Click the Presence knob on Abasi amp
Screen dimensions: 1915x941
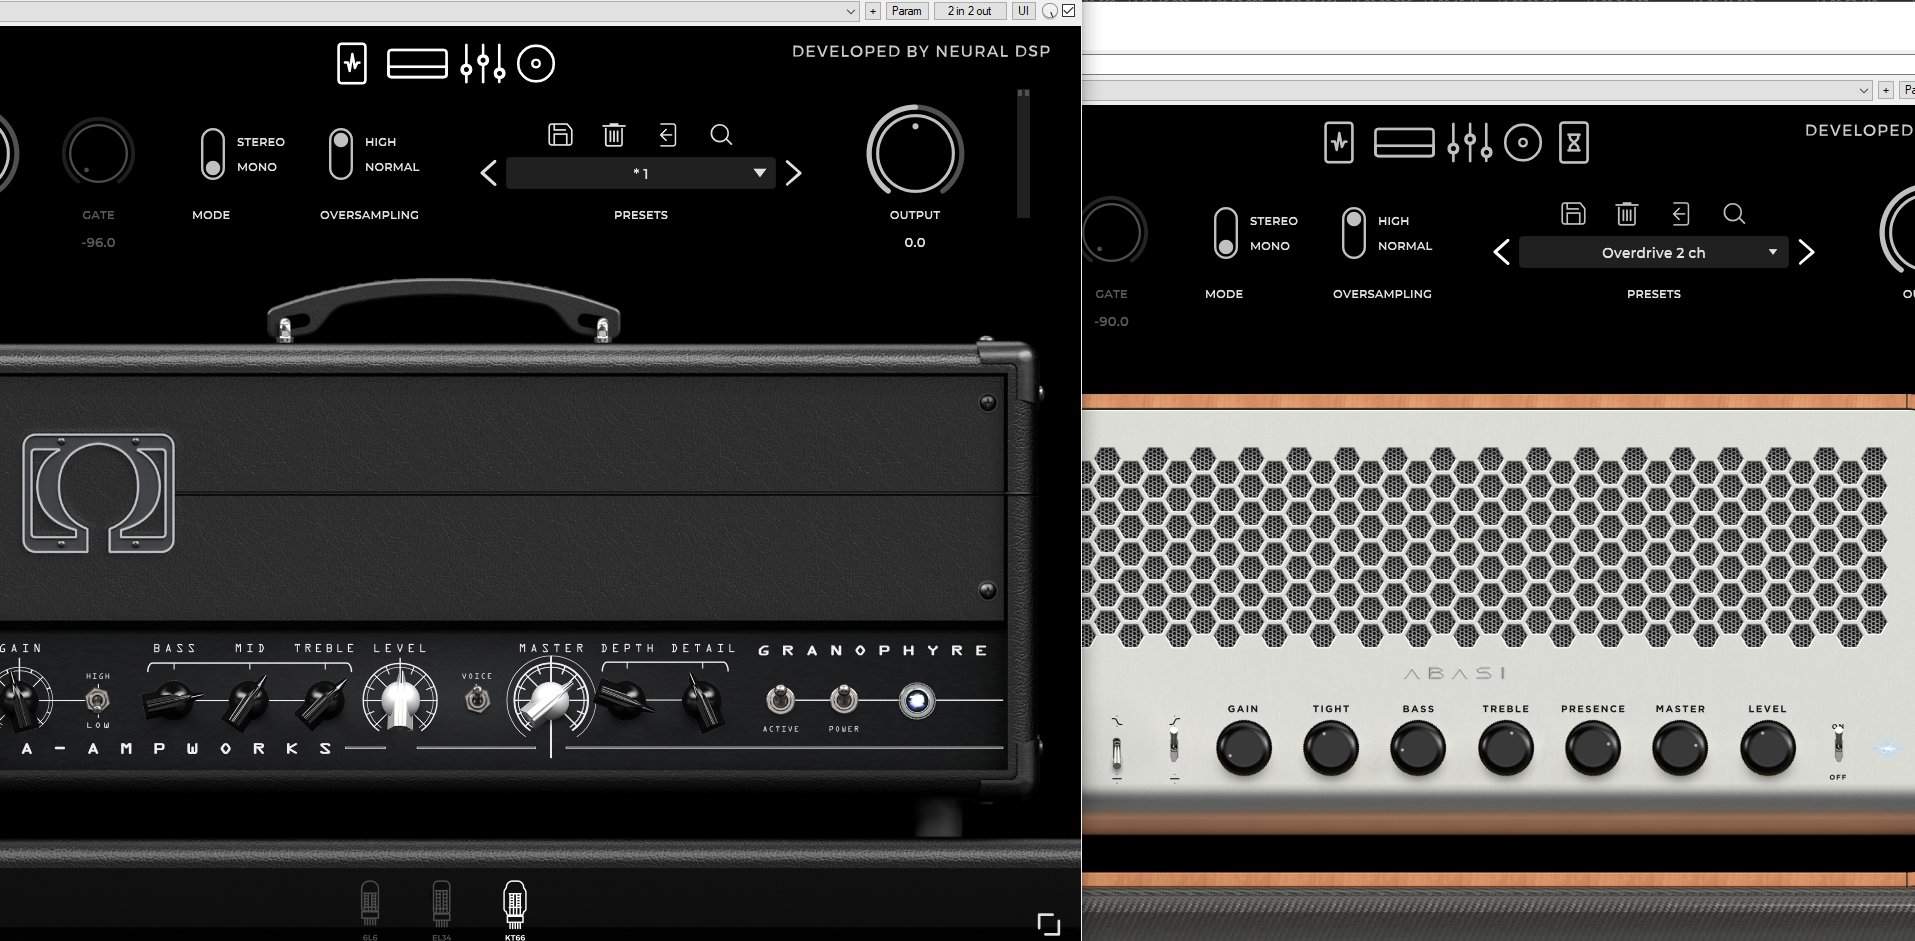pyautogui.click(x=1593, y=748)
